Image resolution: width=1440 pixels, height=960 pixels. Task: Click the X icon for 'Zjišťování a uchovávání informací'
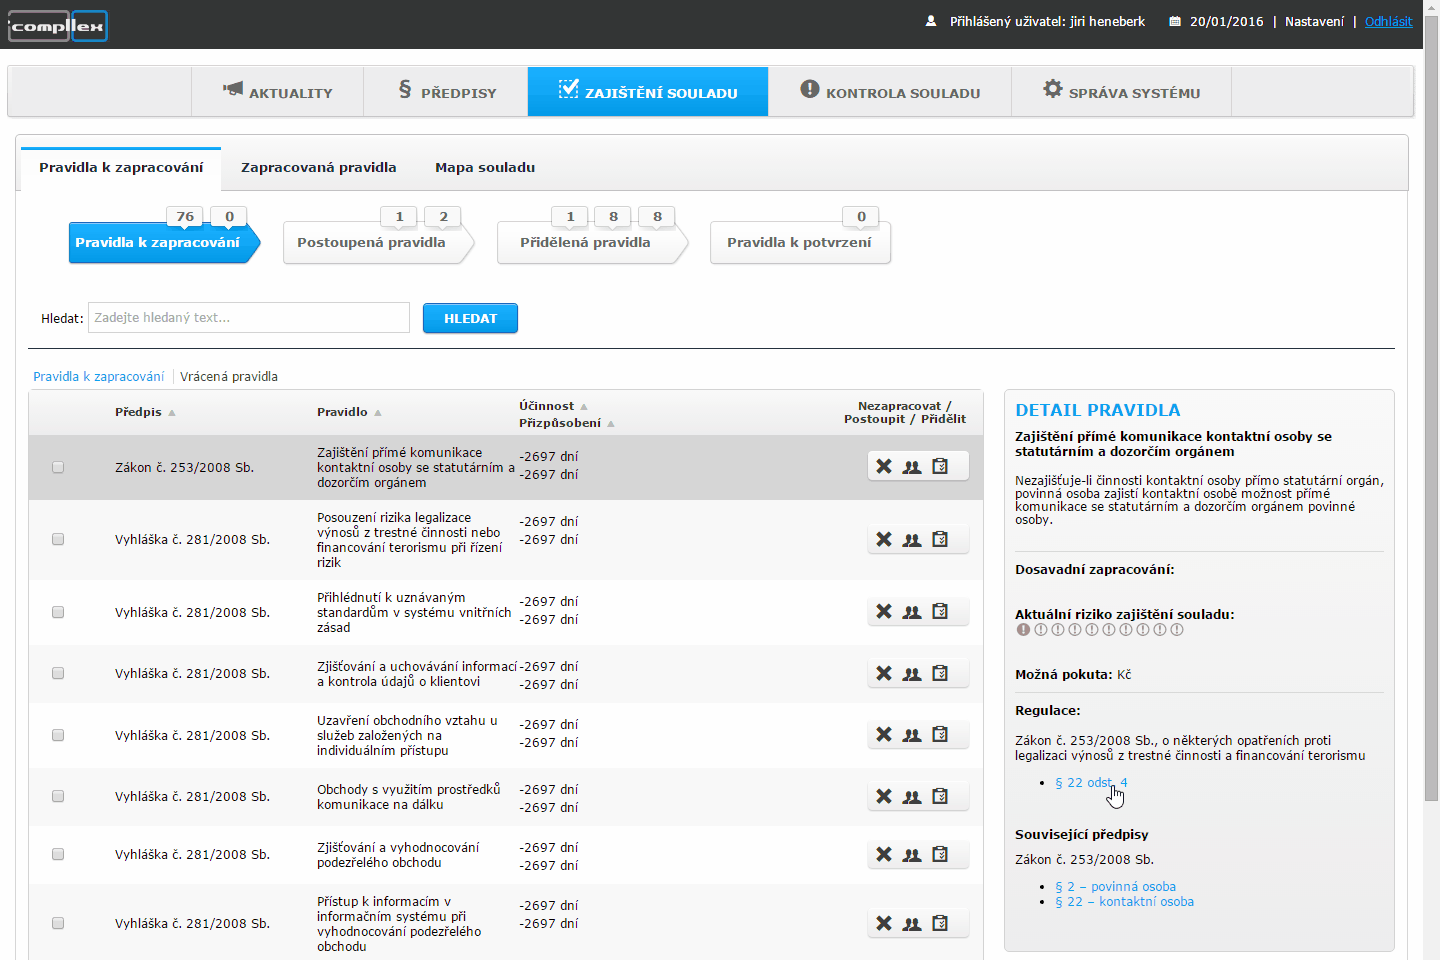point(884,674)
